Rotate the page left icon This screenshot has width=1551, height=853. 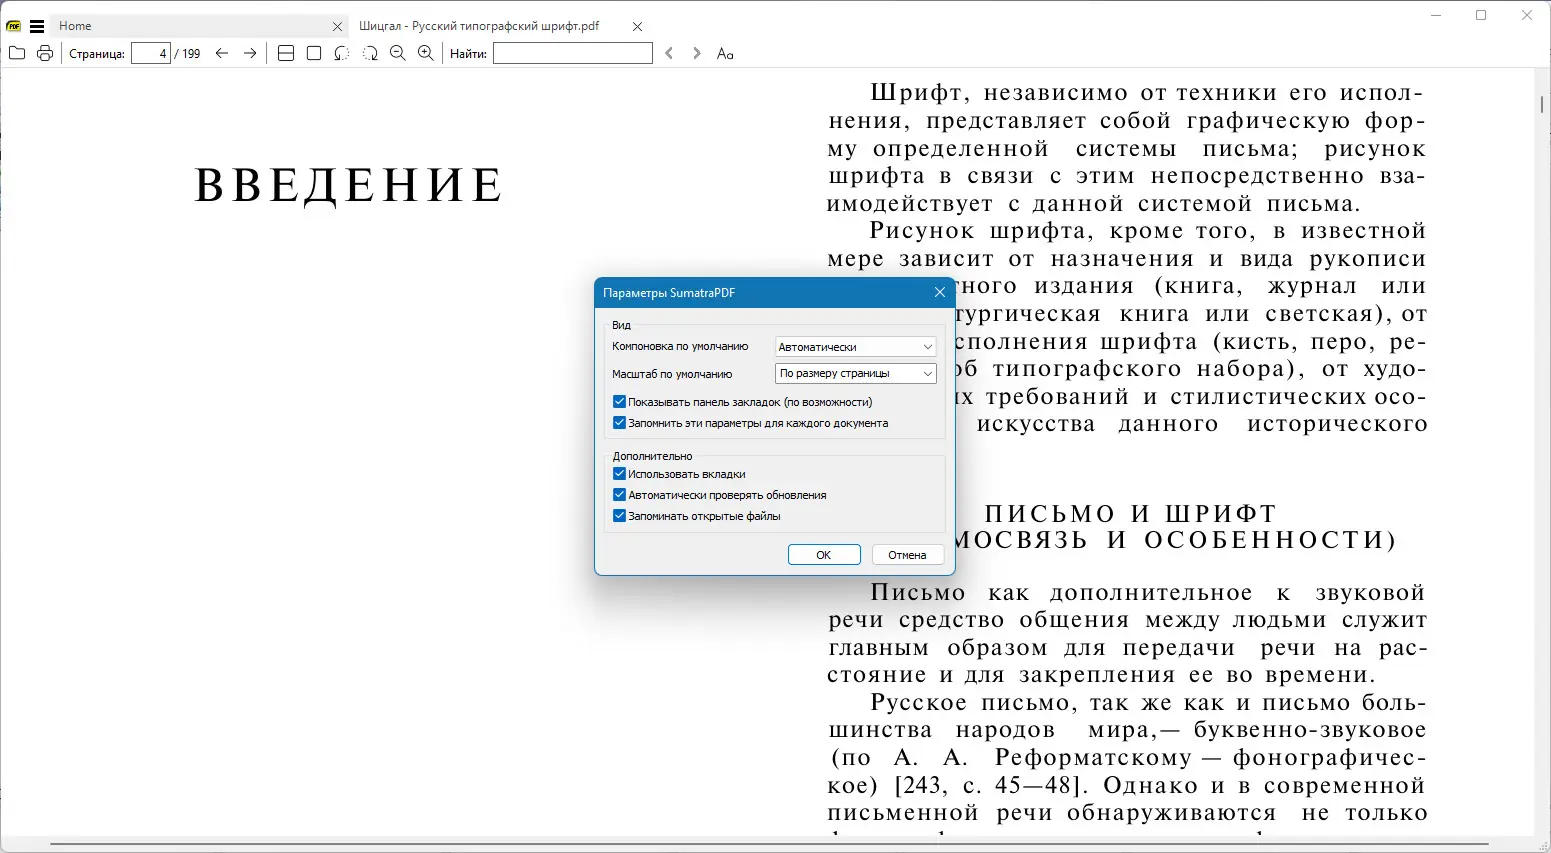coord(342,53)
